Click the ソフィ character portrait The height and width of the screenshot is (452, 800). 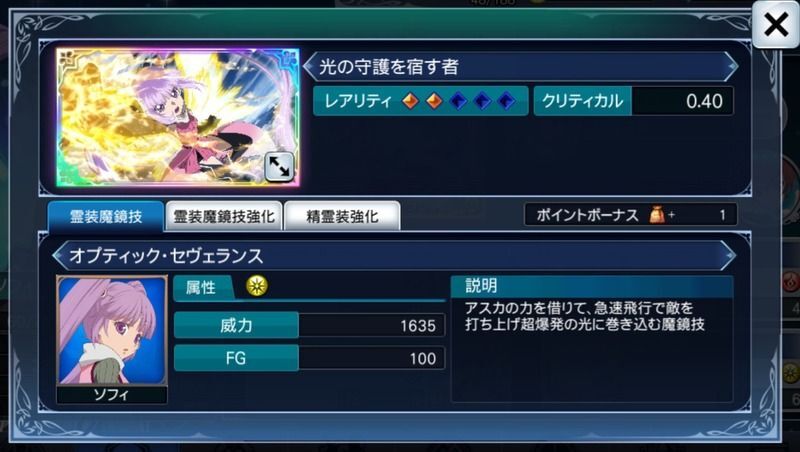112,330
